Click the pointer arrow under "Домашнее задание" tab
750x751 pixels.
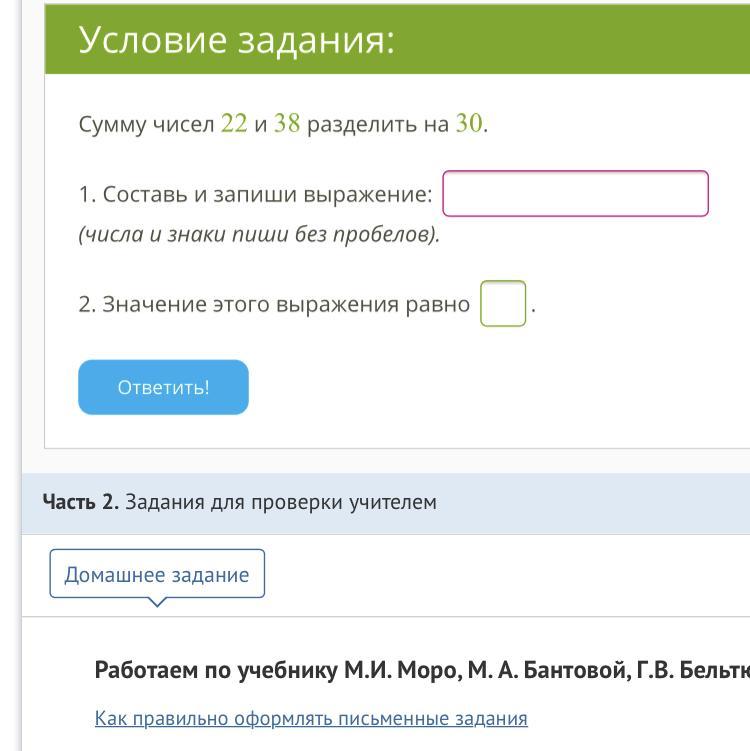pos(157,603)
